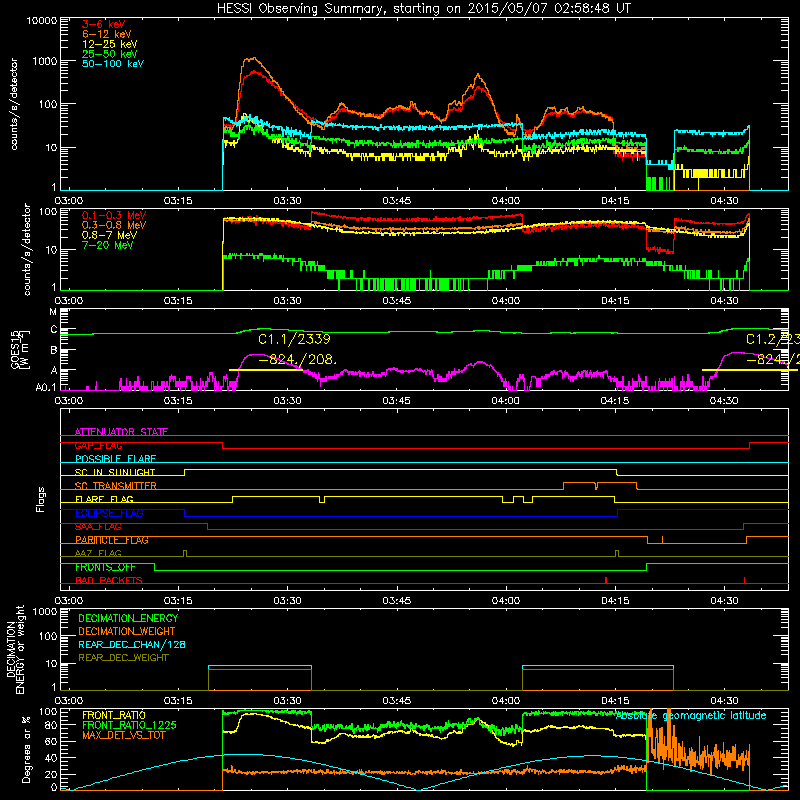Select the GAP_FLAG label

98,445
